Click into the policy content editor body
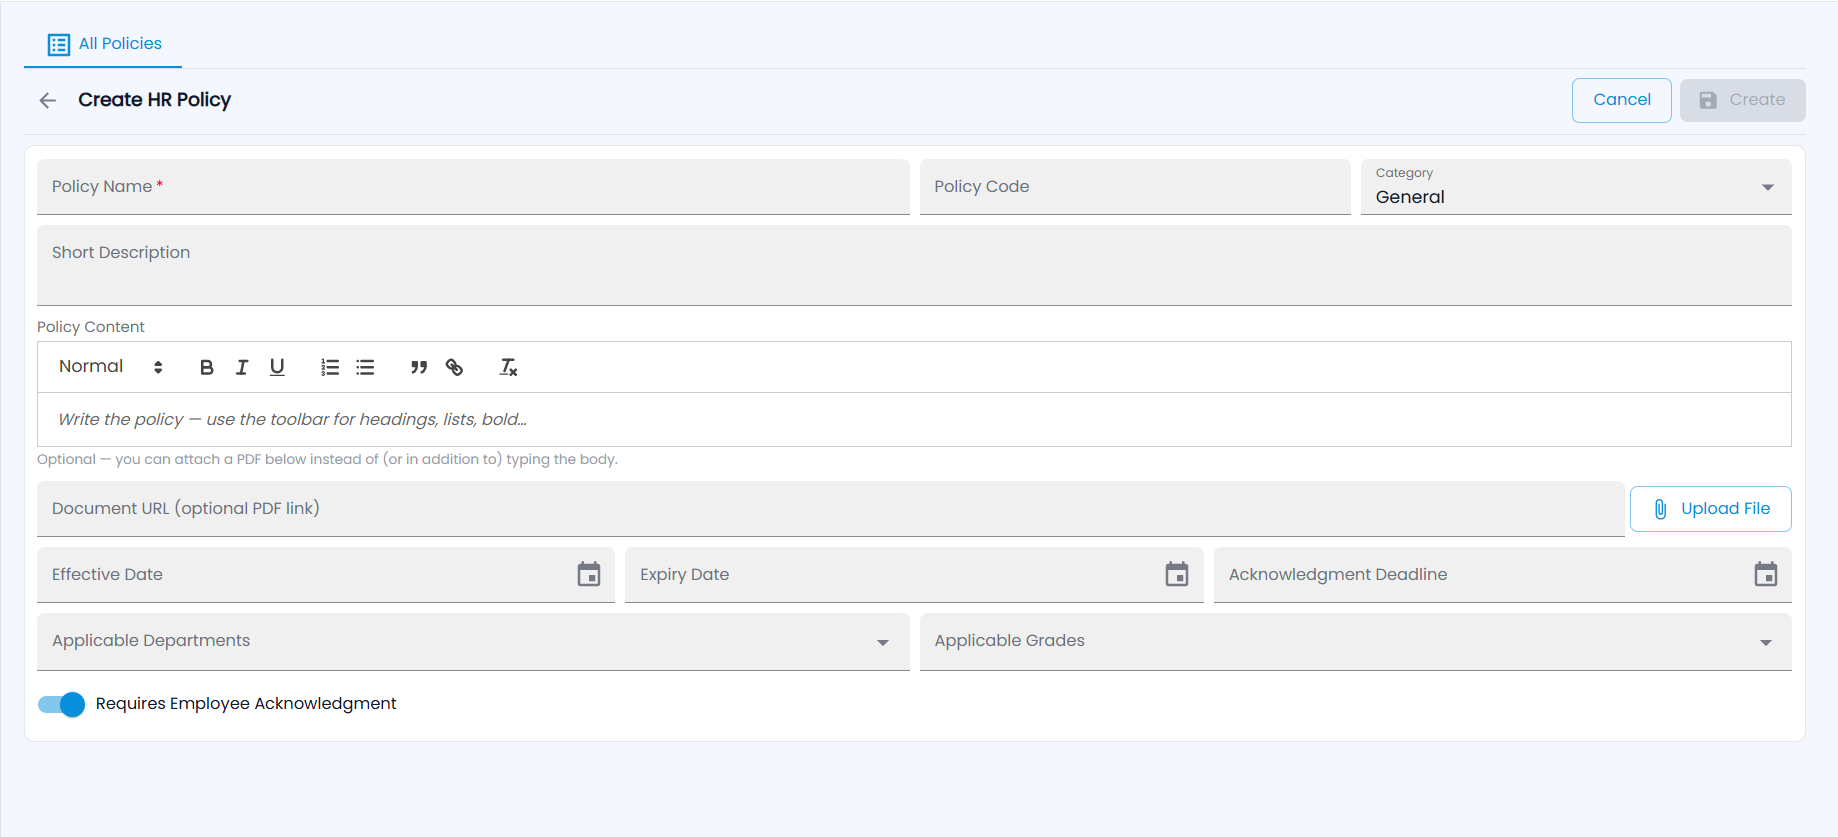The width and height of the screenshot is (1838, 837). pyautogui.click(x=914, y=420)
